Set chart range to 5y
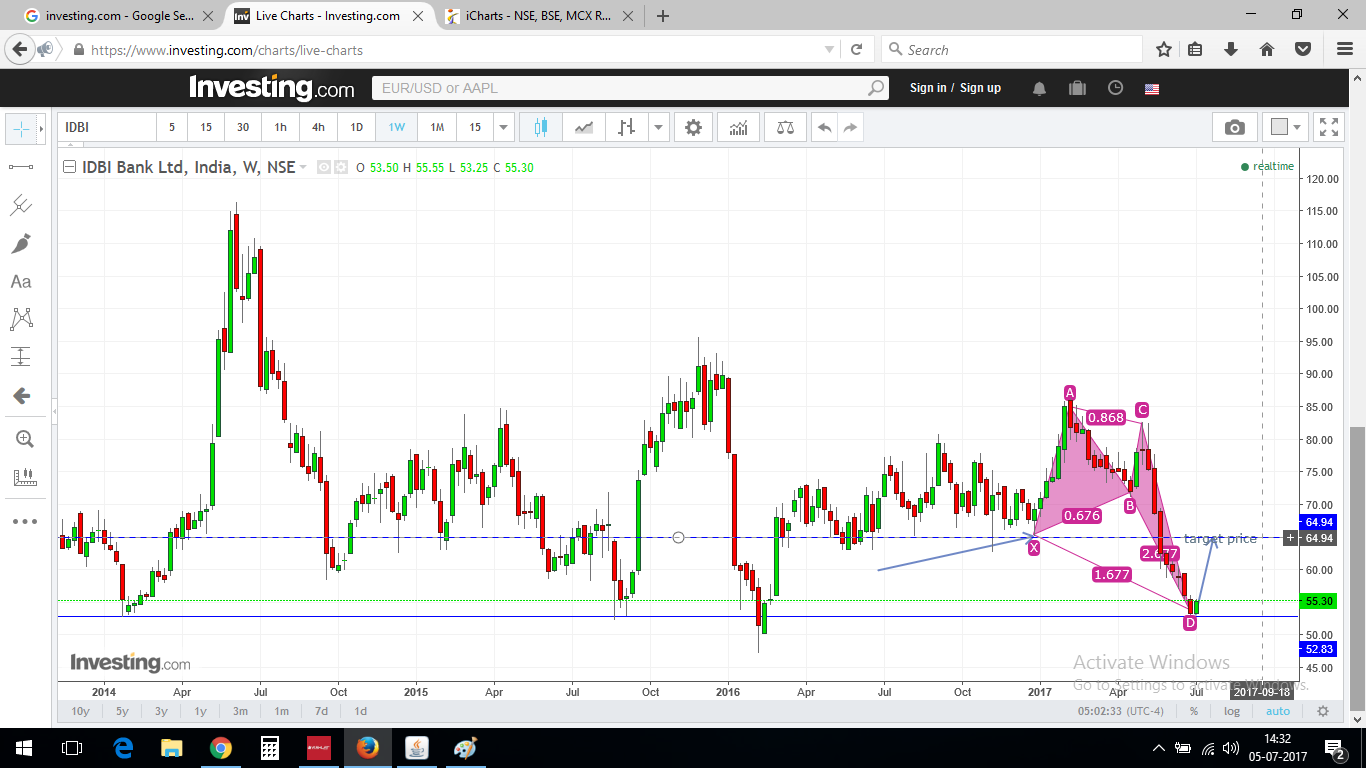The width and height of the screenshot is (1366, 768). [x=122, y=711]
